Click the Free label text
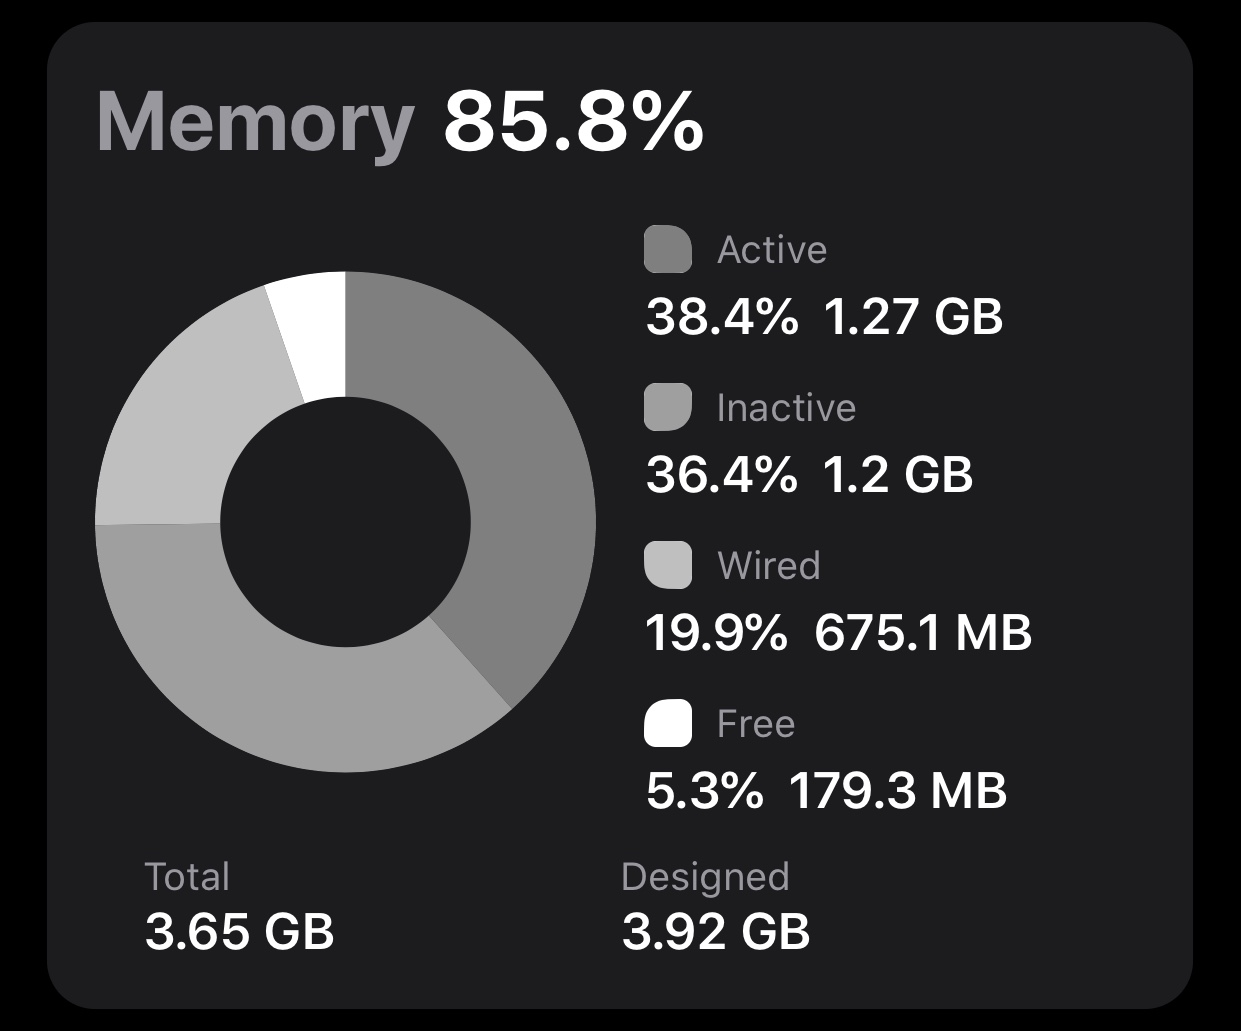Screen dimensions: 1241x1031 (755, 724)
